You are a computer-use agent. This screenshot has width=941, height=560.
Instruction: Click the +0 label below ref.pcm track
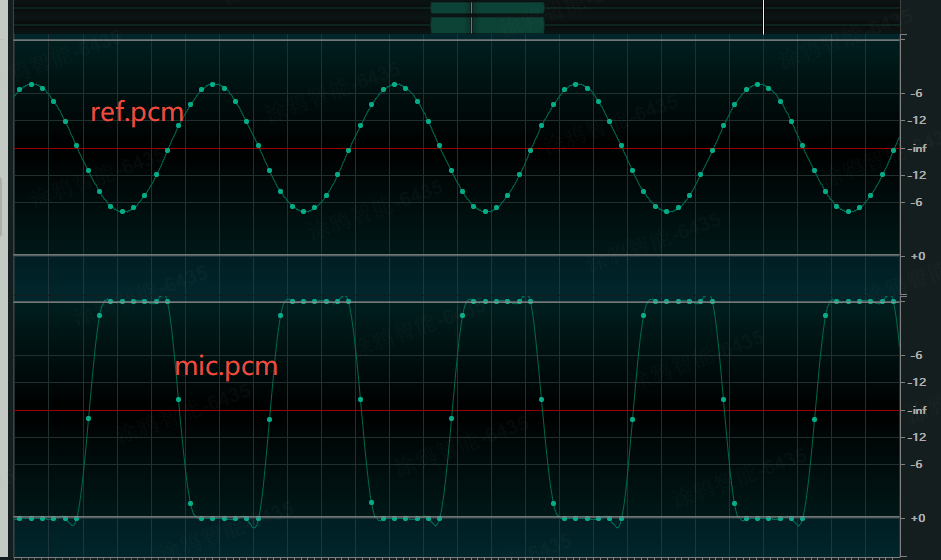point(917,256)
